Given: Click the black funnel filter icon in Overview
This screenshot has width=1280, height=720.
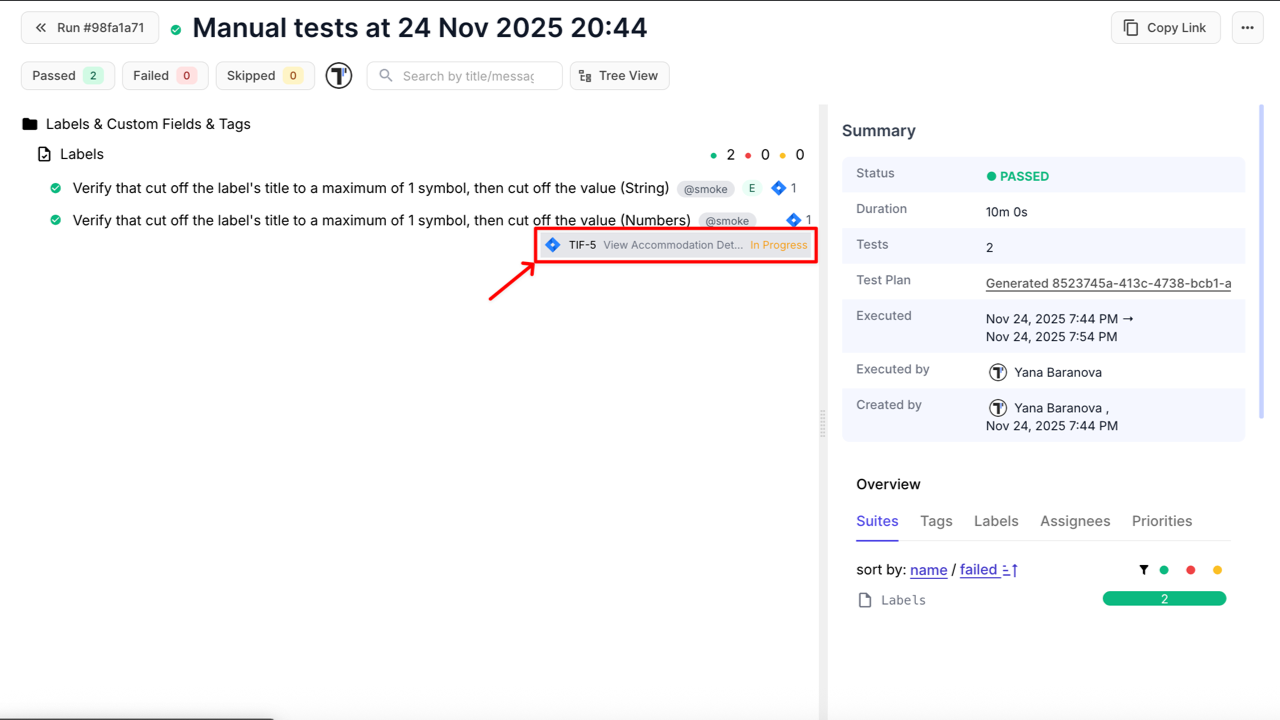Looking at the screenshot, I should pyautogui.click(x=1143, y=570).
